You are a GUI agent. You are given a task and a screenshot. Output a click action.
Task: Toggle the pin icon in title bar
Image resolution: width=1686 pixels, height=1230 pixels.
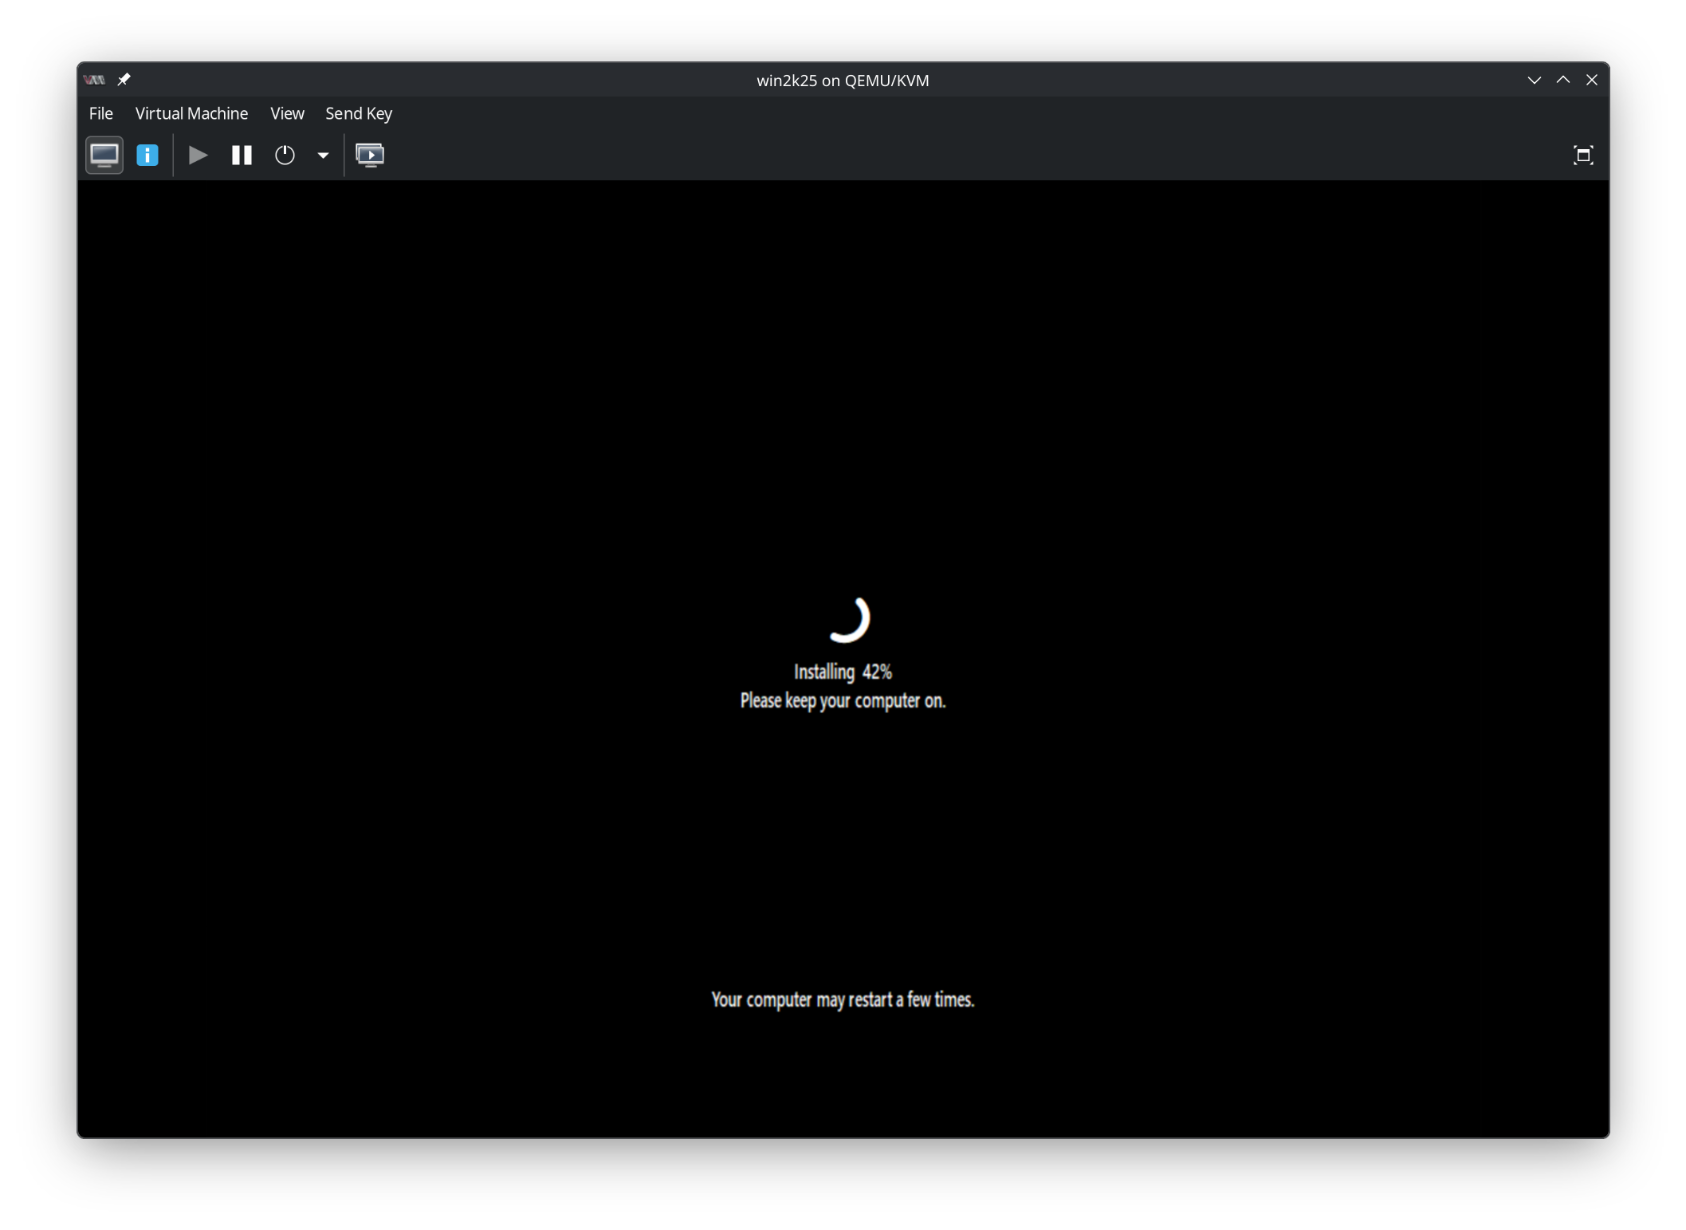click(124, 80)
